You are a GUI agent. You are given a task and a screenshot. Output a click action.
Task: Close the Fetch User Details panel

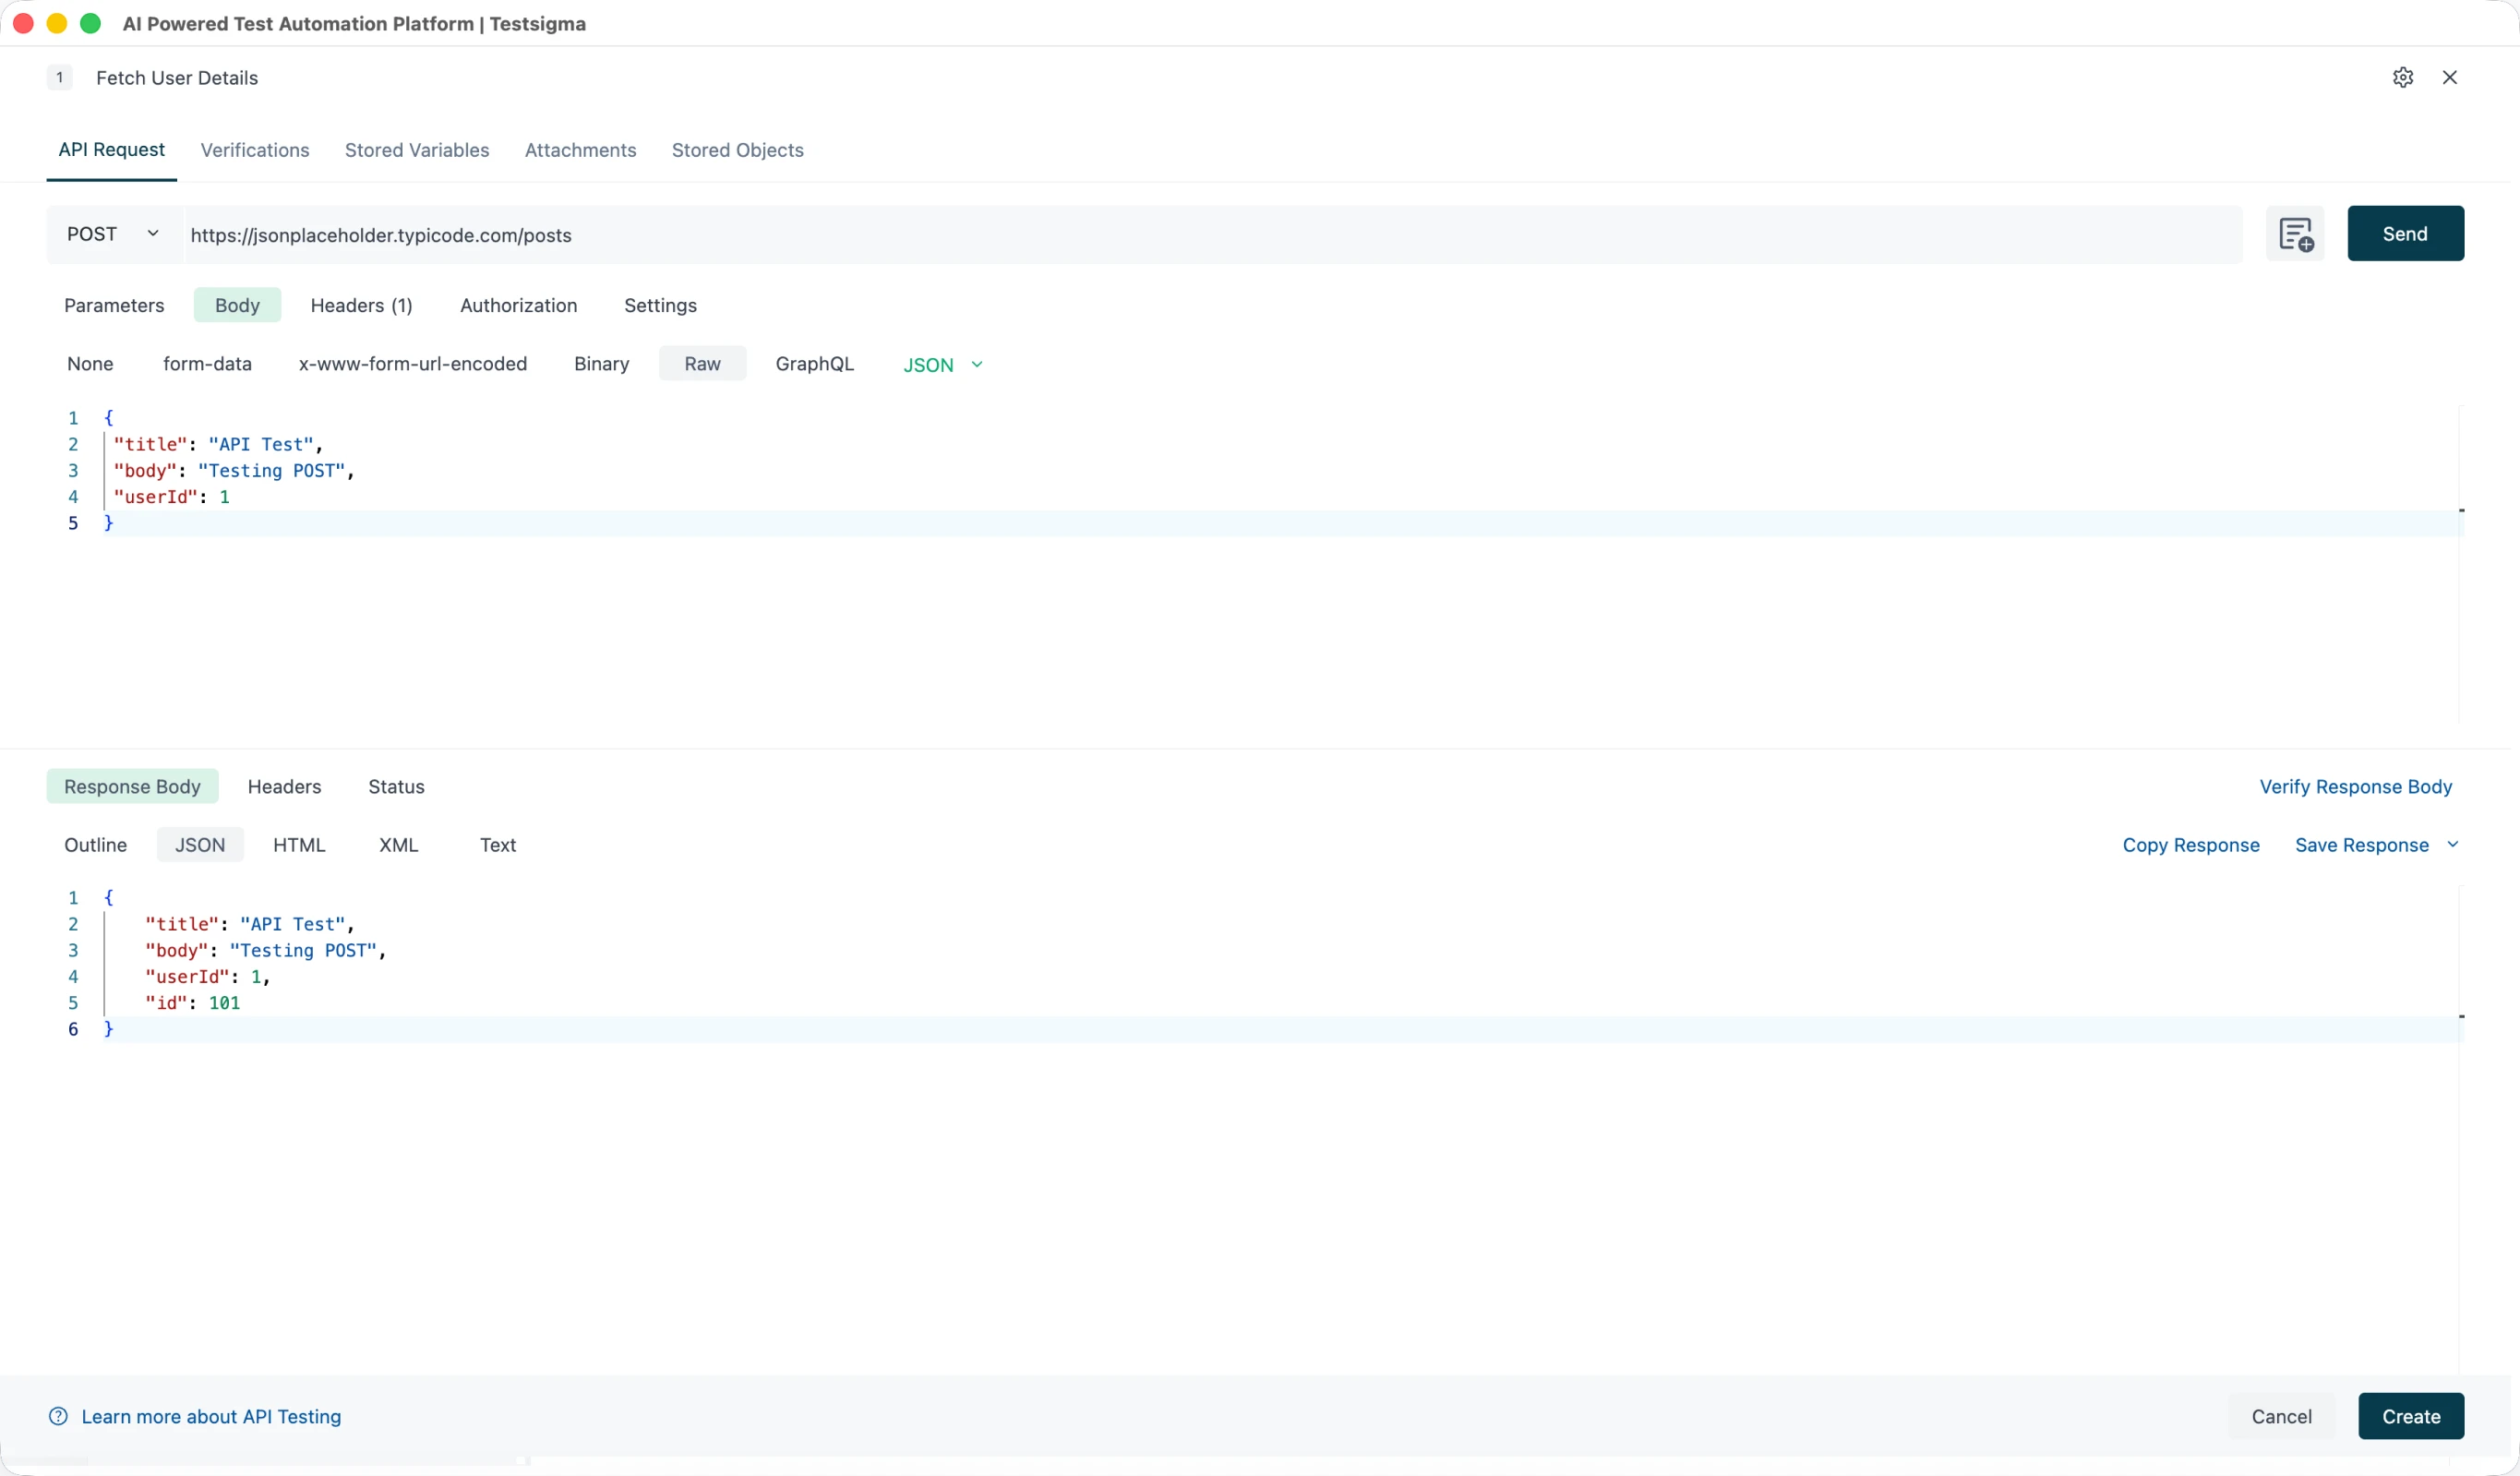[2450, 77]
